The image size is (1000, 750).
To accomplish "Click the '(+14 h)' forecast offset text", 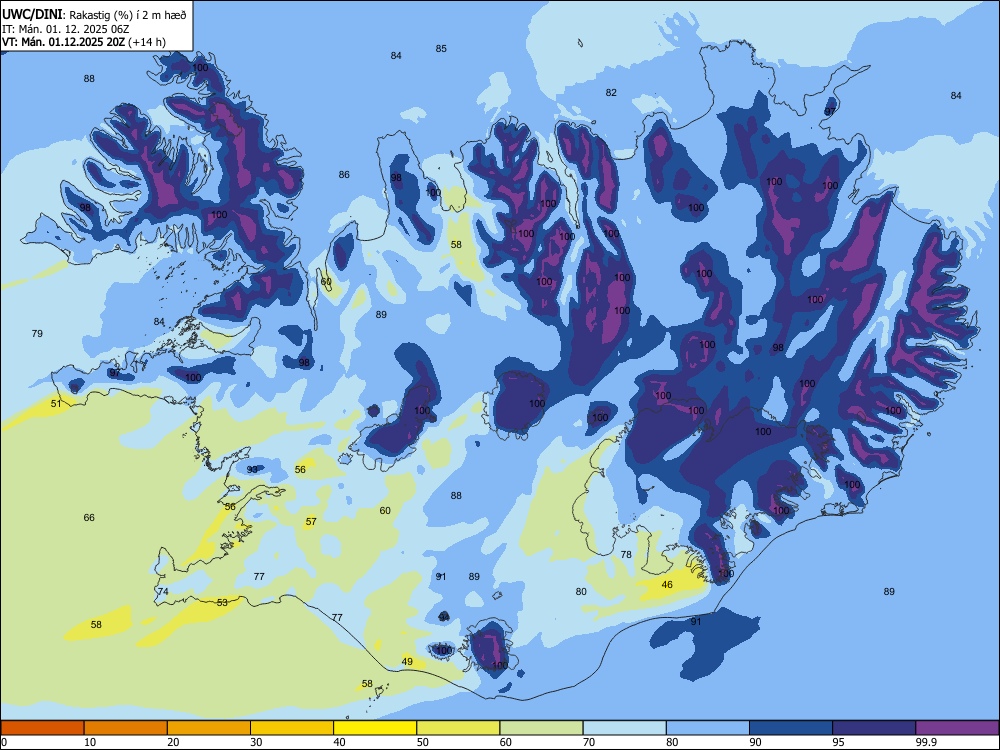I will [147, 42].
